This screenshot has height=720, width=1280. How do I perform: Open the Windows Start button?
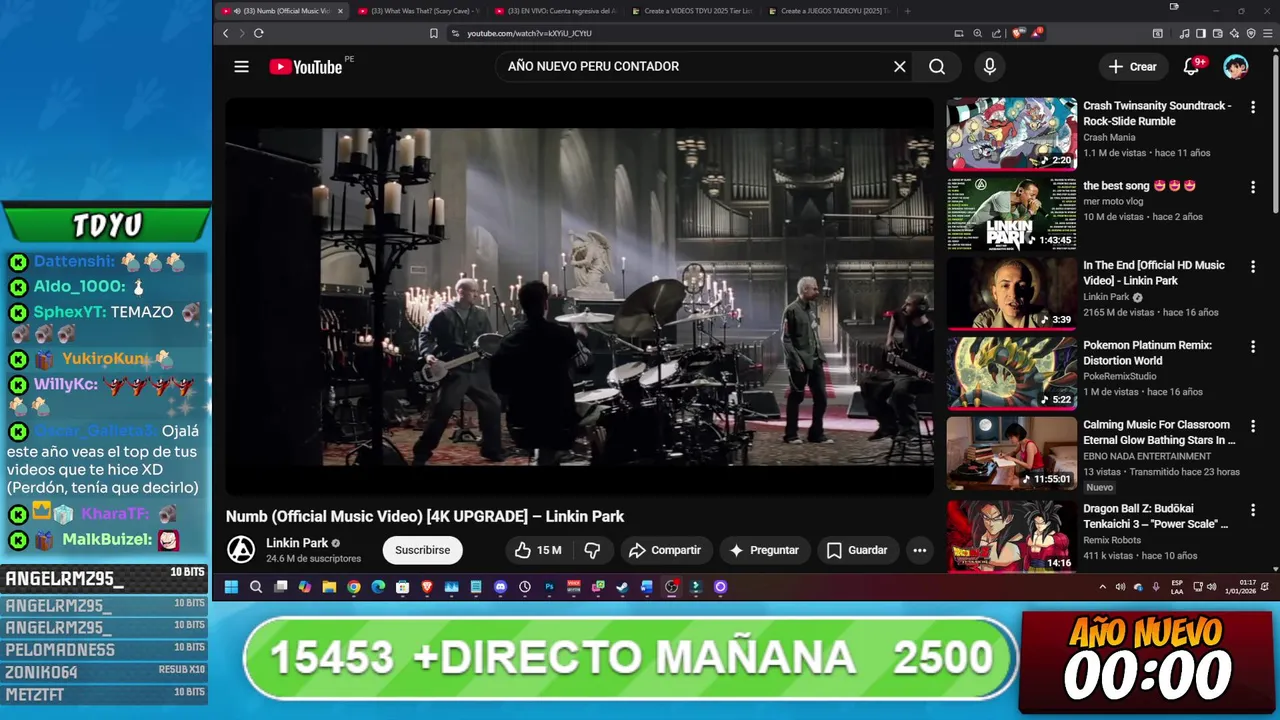coord(231,587)
